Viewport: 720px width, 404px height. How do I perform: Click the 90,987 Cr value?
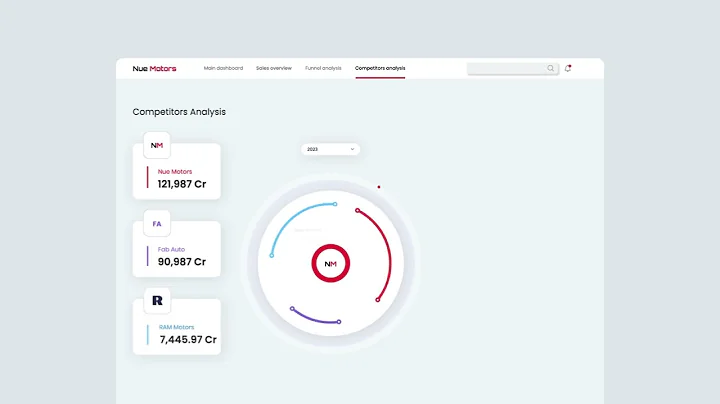tap(182, 262)
